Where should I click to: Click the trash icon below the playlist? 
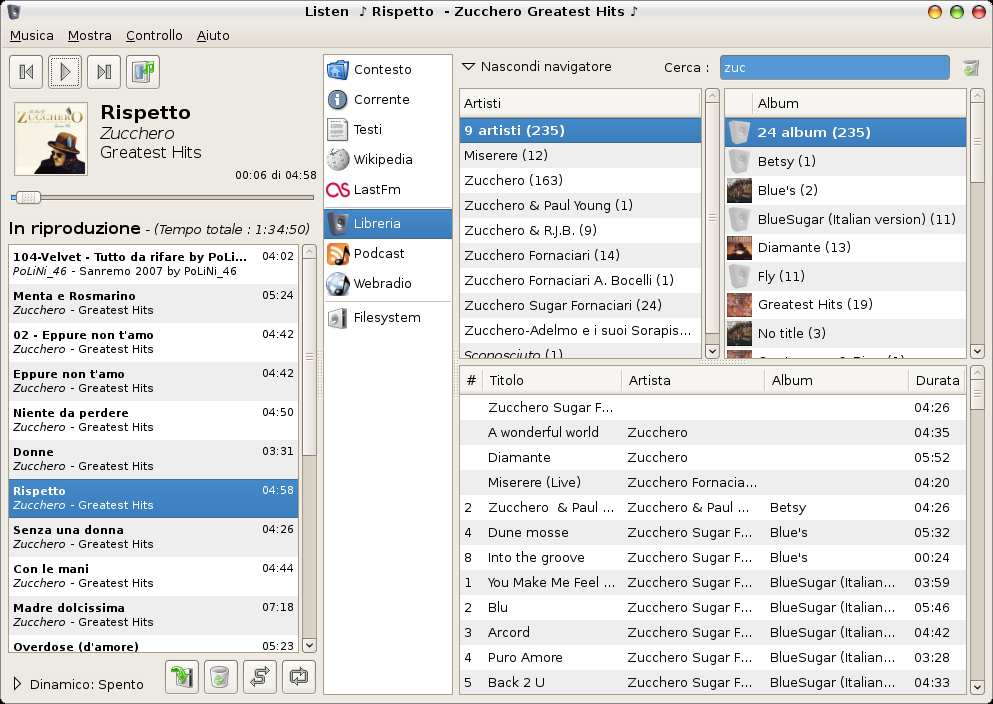pos(220,677)
